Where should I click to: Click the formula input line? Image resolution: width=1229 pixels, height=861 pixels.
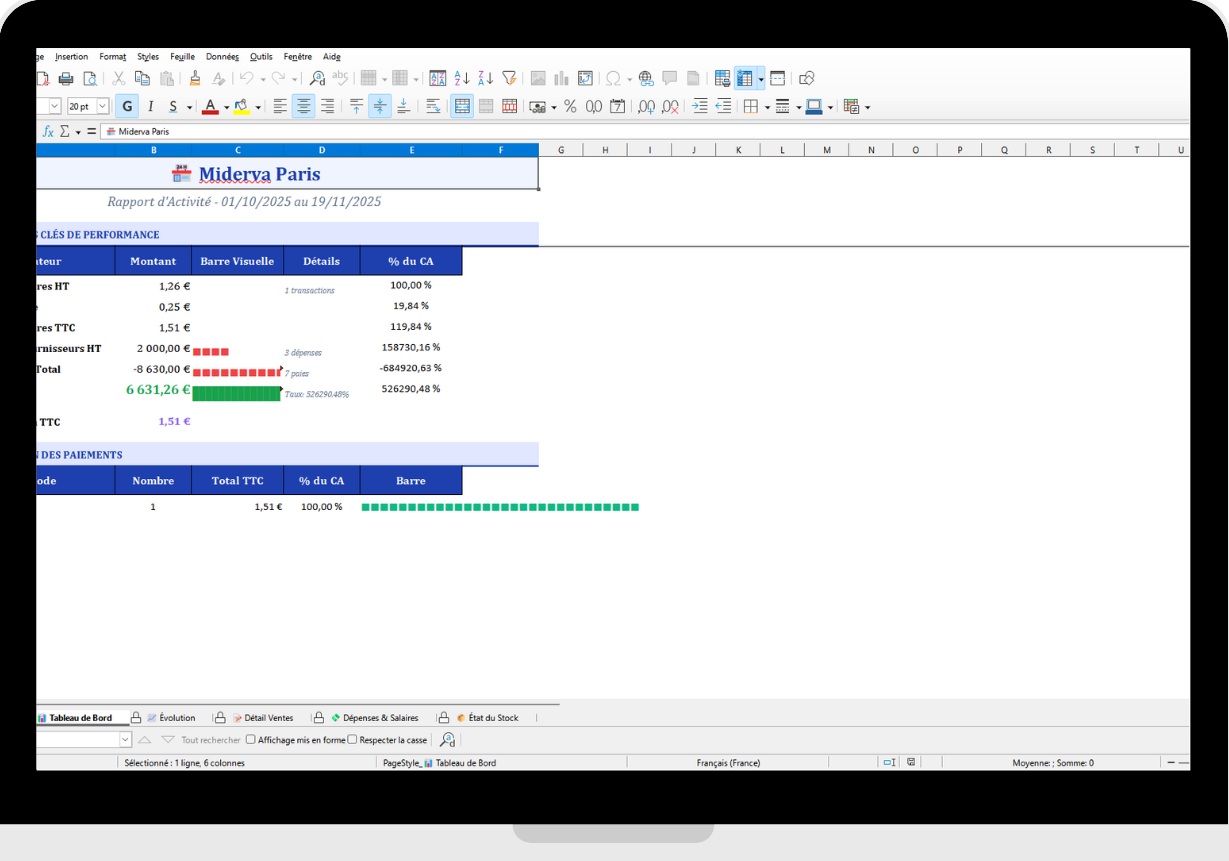point(640,131)
